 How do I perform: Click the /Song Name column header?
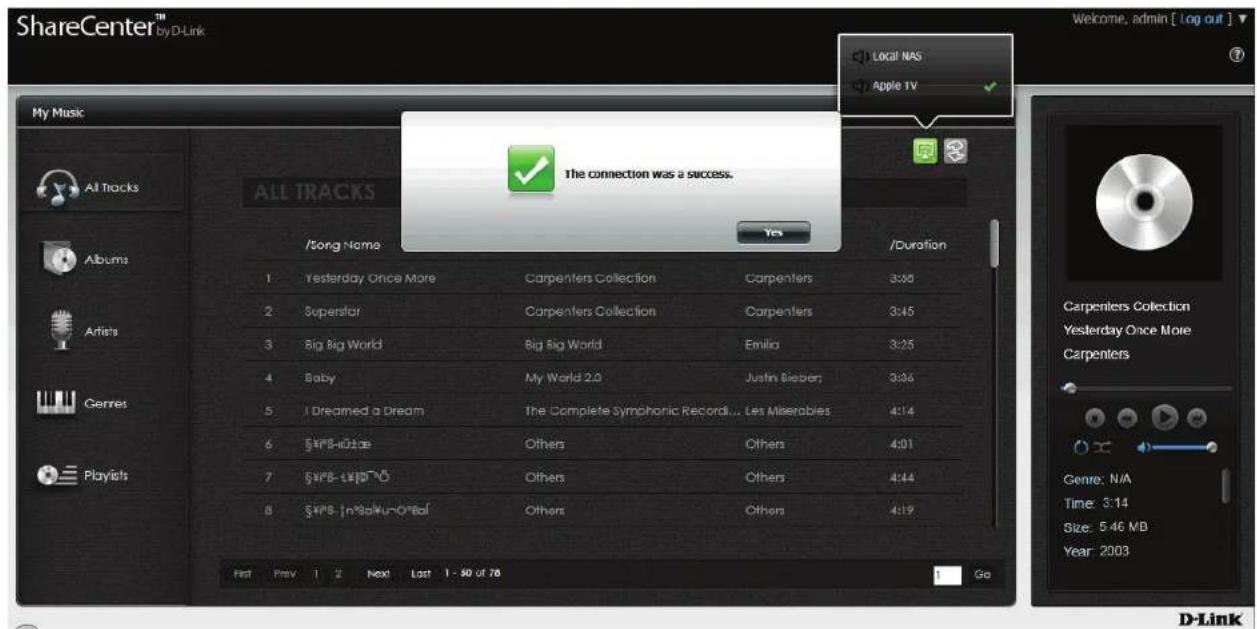coord(341,245)
